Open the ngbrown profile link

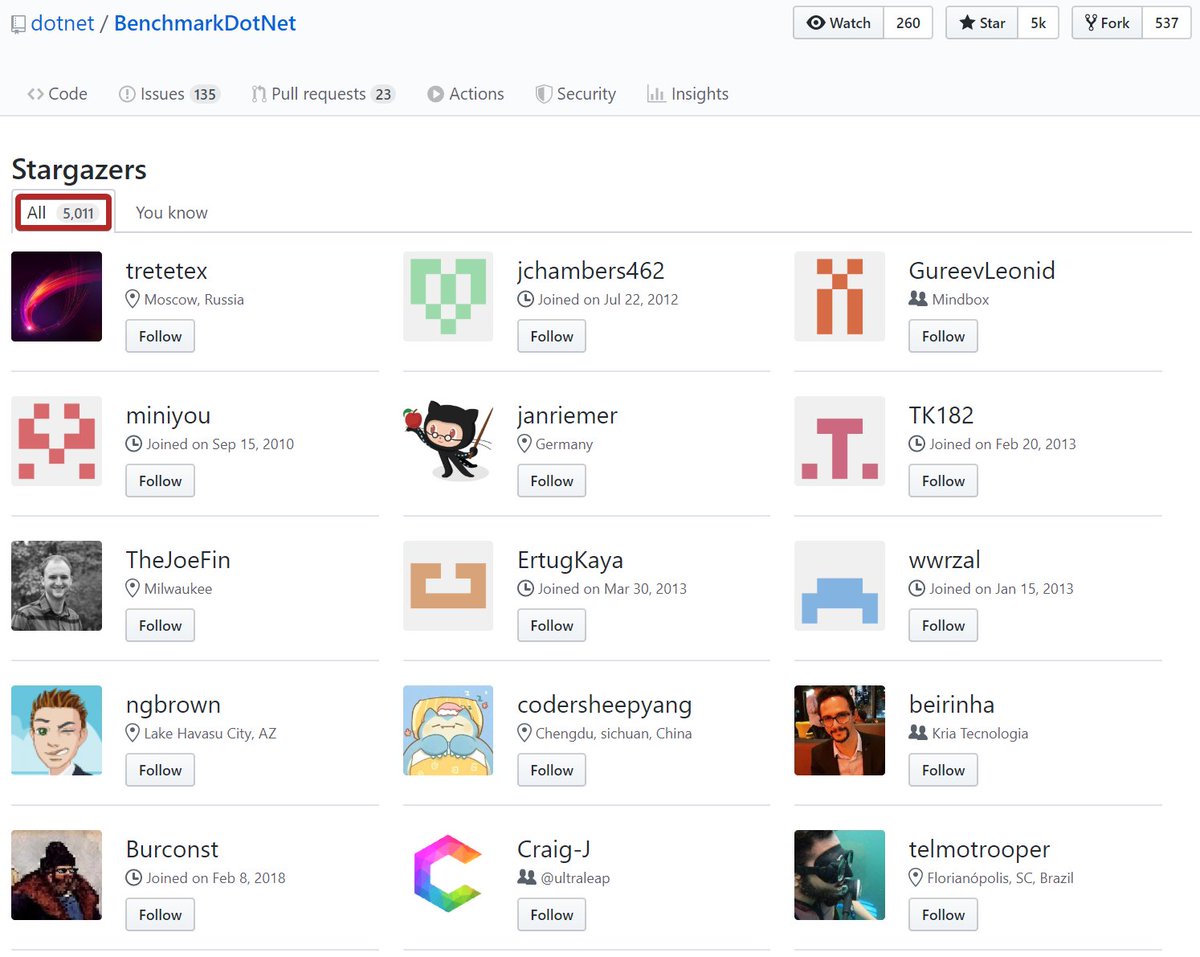click(173, 704)
